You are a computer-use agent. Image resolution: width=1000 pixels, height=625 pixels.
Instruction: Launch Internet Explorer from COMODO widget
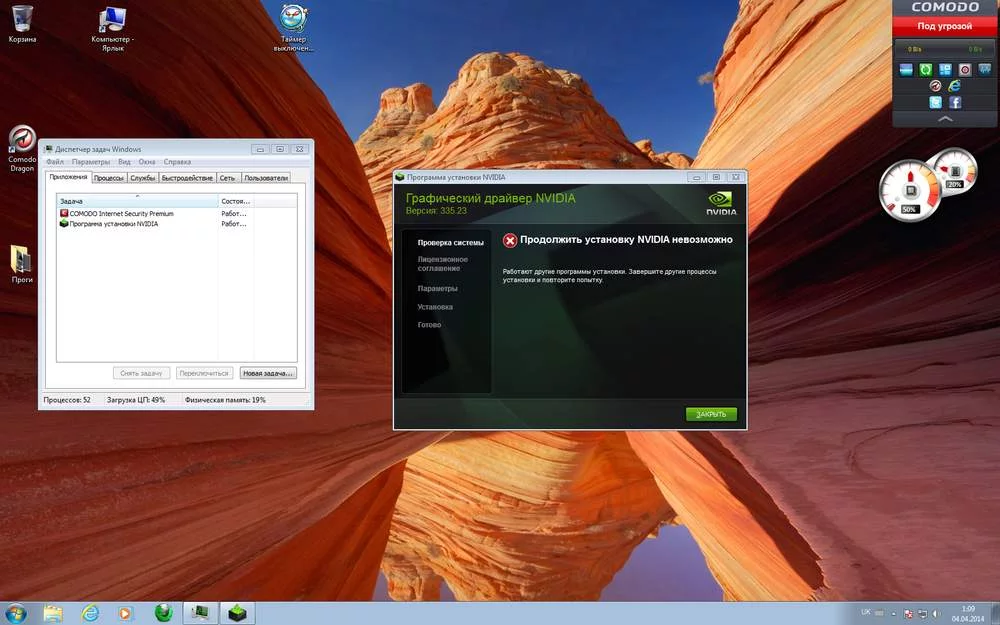coord(955,85)
